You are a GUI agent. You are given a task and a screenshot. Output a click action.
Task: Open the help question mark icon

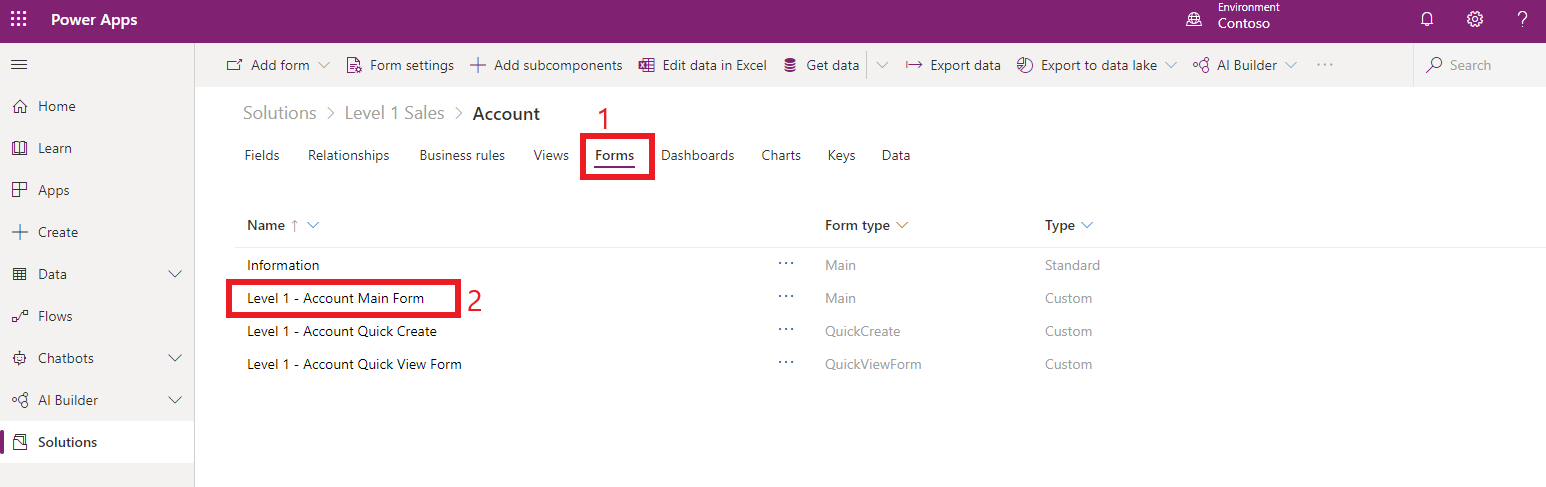pyautogui.click(x=1522, y=20)
